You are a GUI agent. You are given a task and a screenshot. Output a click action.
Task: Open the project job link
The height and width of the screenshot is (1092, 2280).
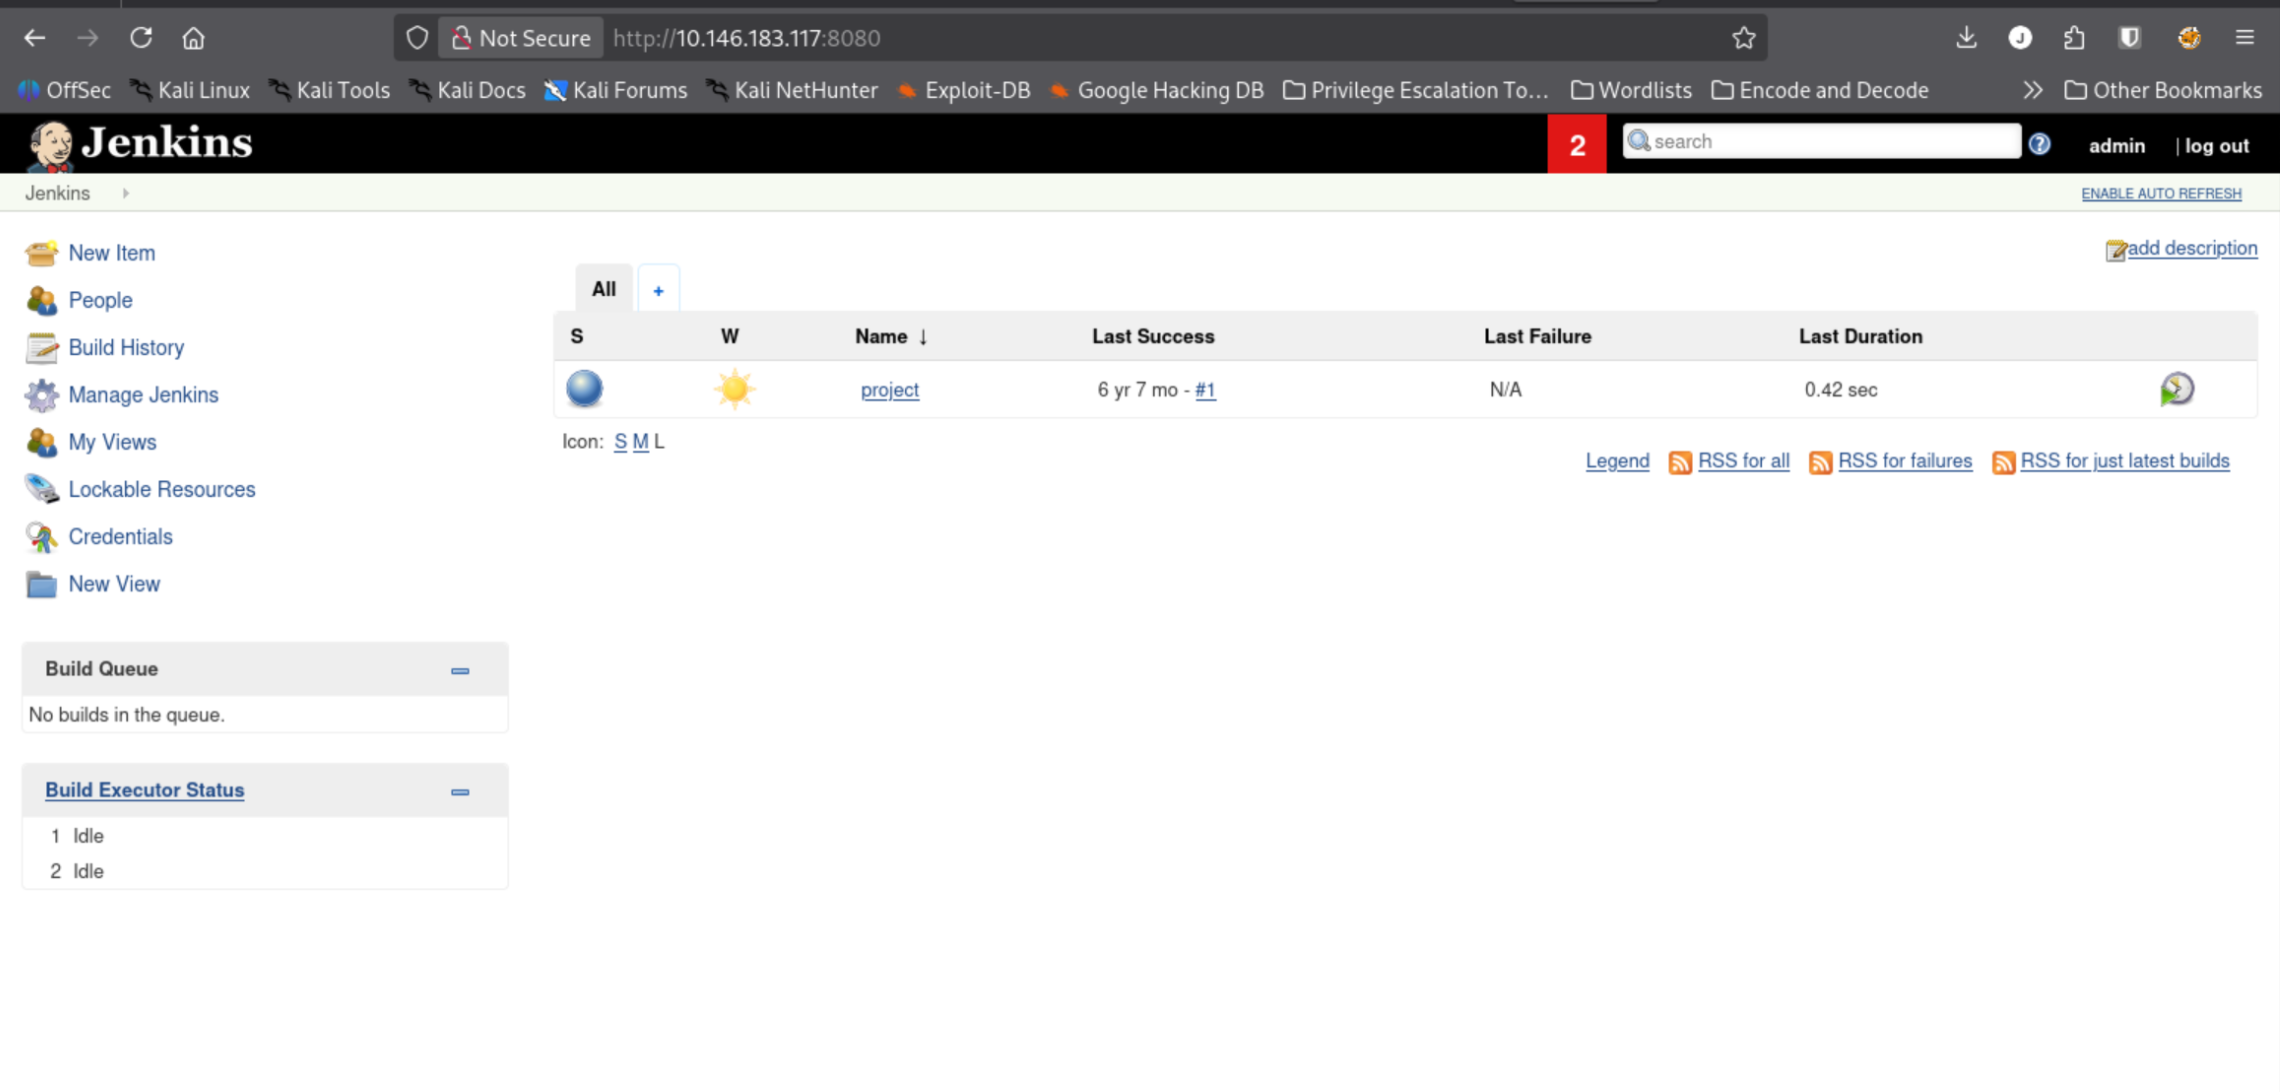point(889,390)
